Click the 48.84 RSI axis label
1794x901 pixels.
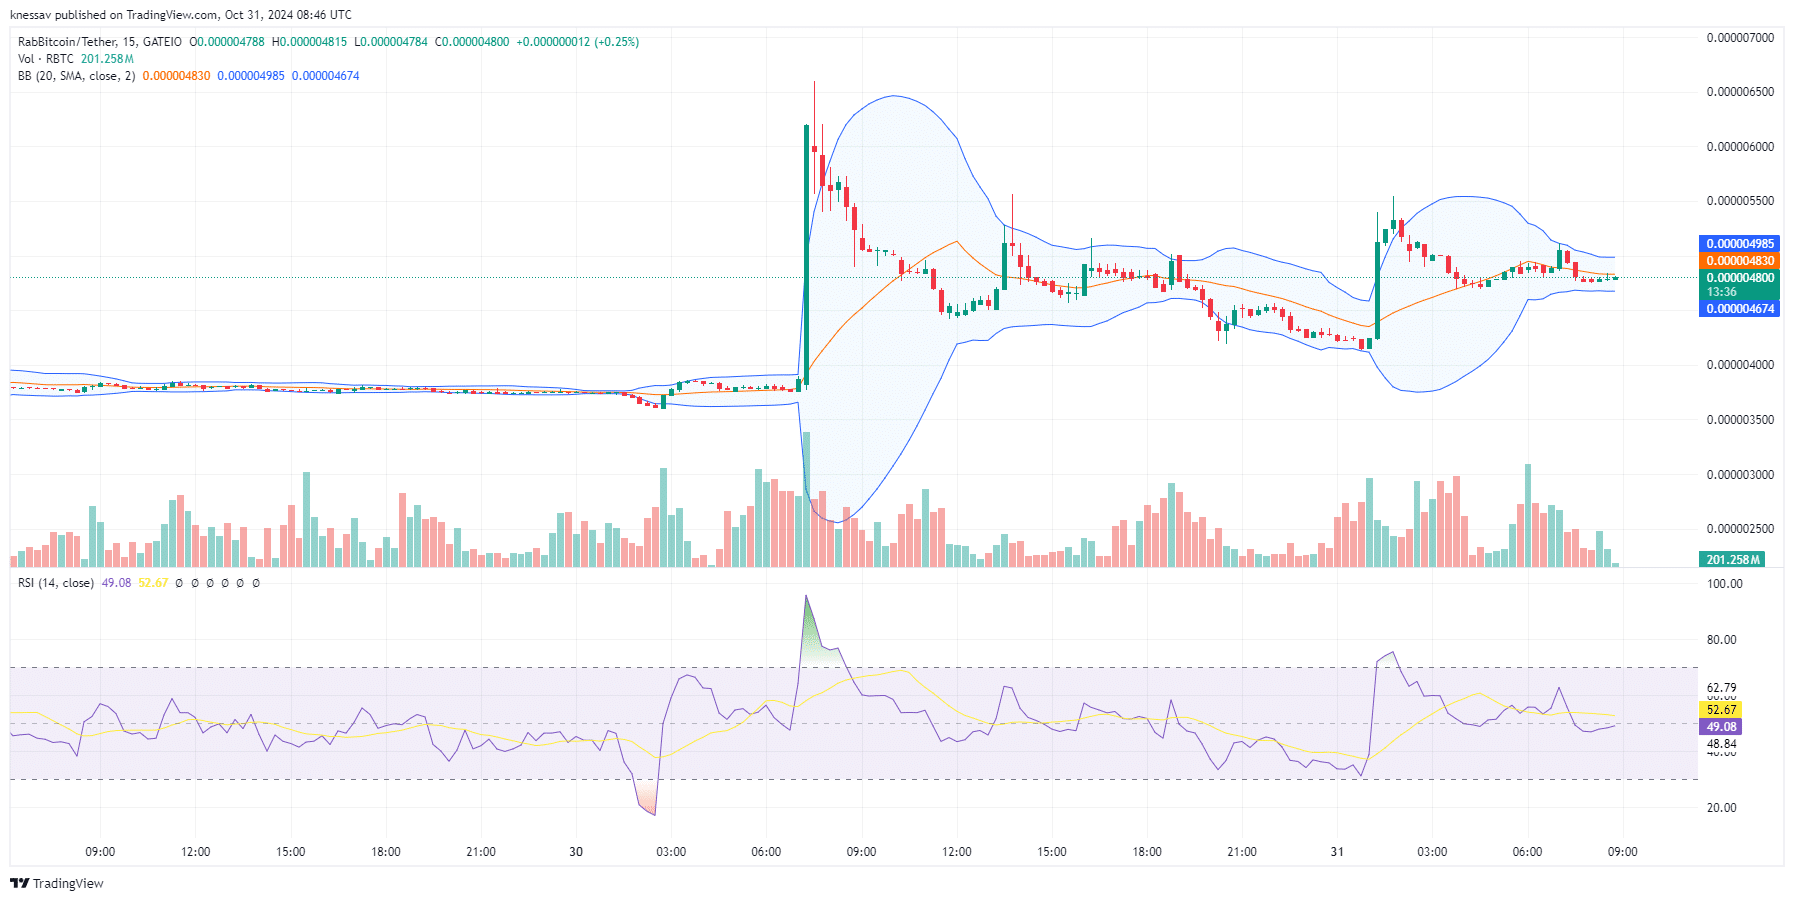[1721, 744]
